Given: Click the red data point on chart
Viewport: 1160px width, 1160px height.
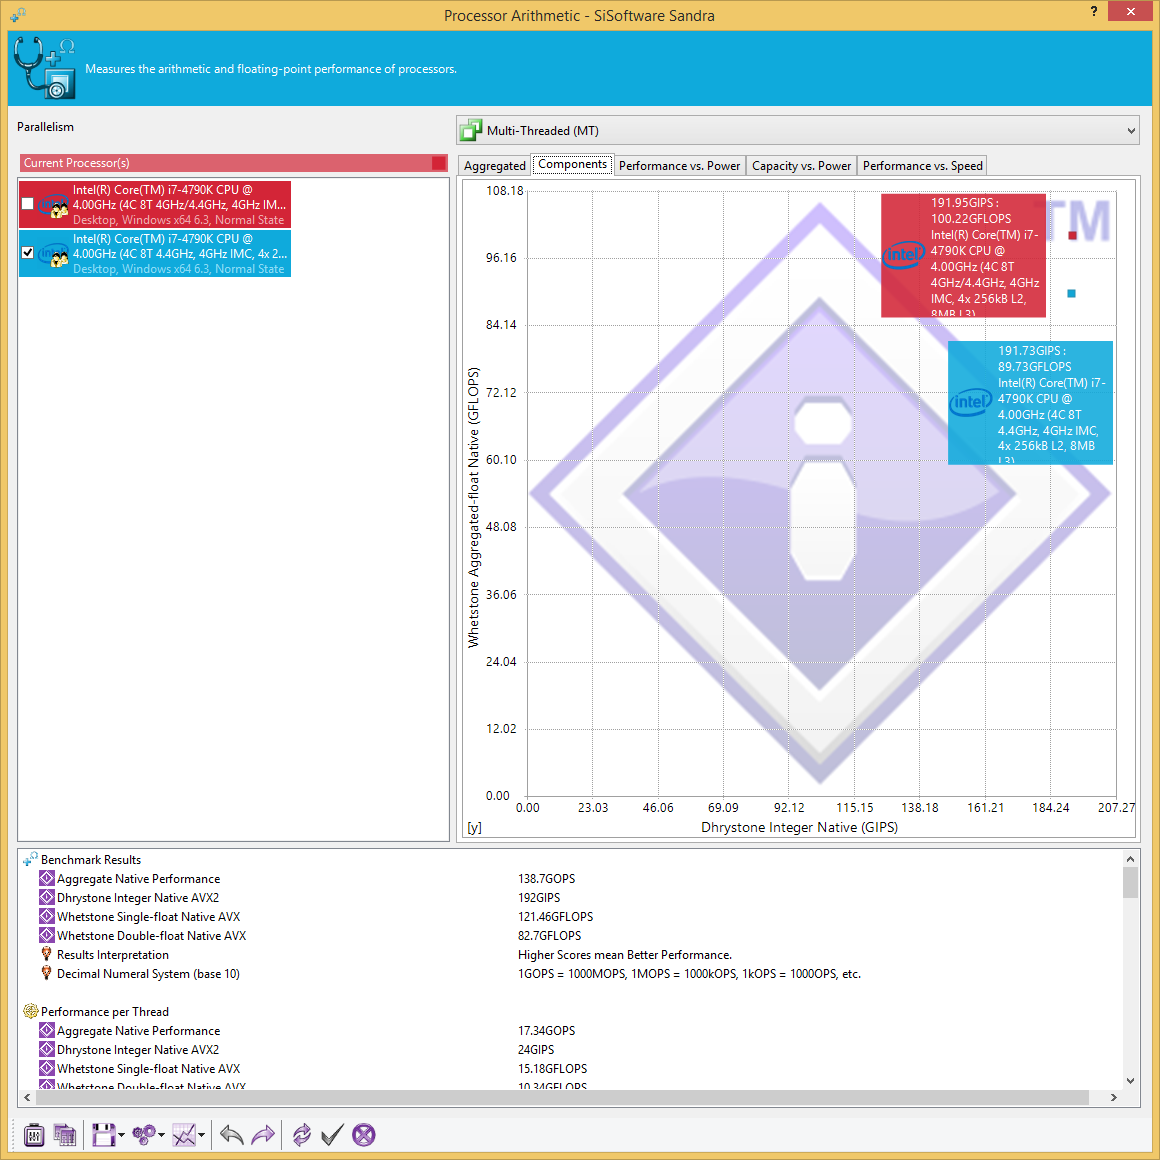Looking at the screenshot, I should (x=1072, y=235).
